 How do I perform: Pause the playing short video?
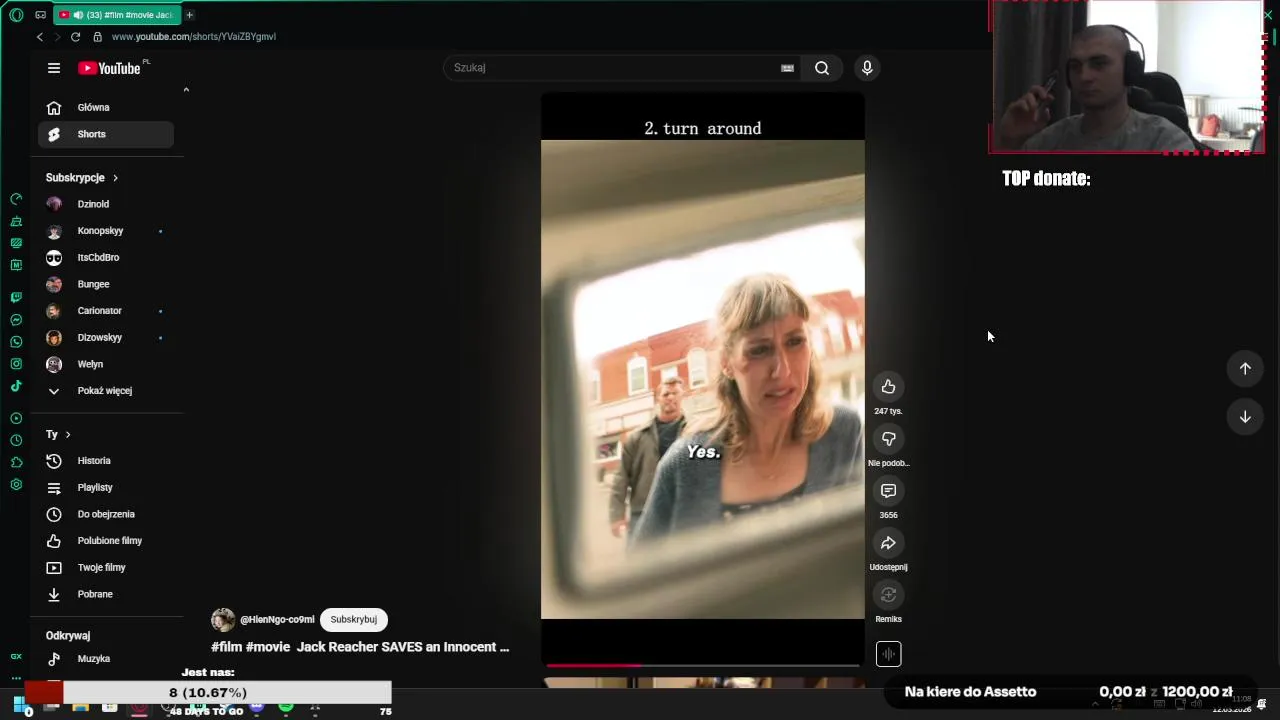pyautogui.click(x=702, y=380)
